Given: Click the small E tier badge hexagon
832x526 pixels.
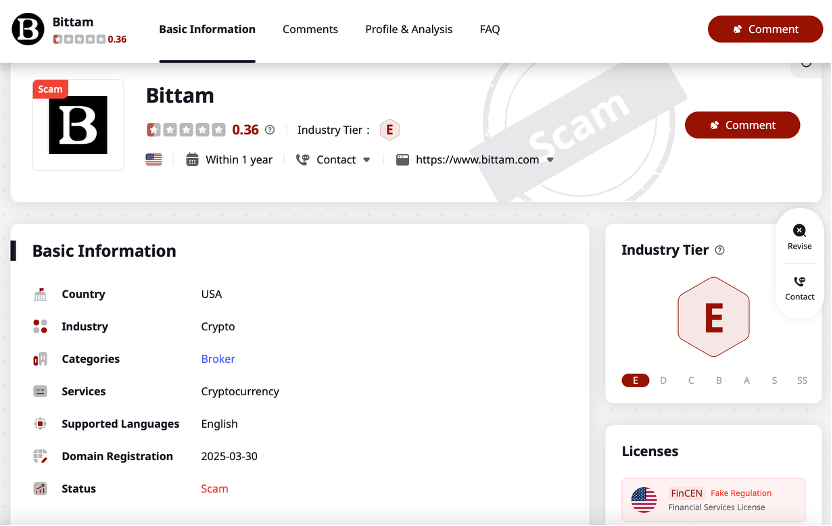Looking at the screenshot, I should point(389,130).
